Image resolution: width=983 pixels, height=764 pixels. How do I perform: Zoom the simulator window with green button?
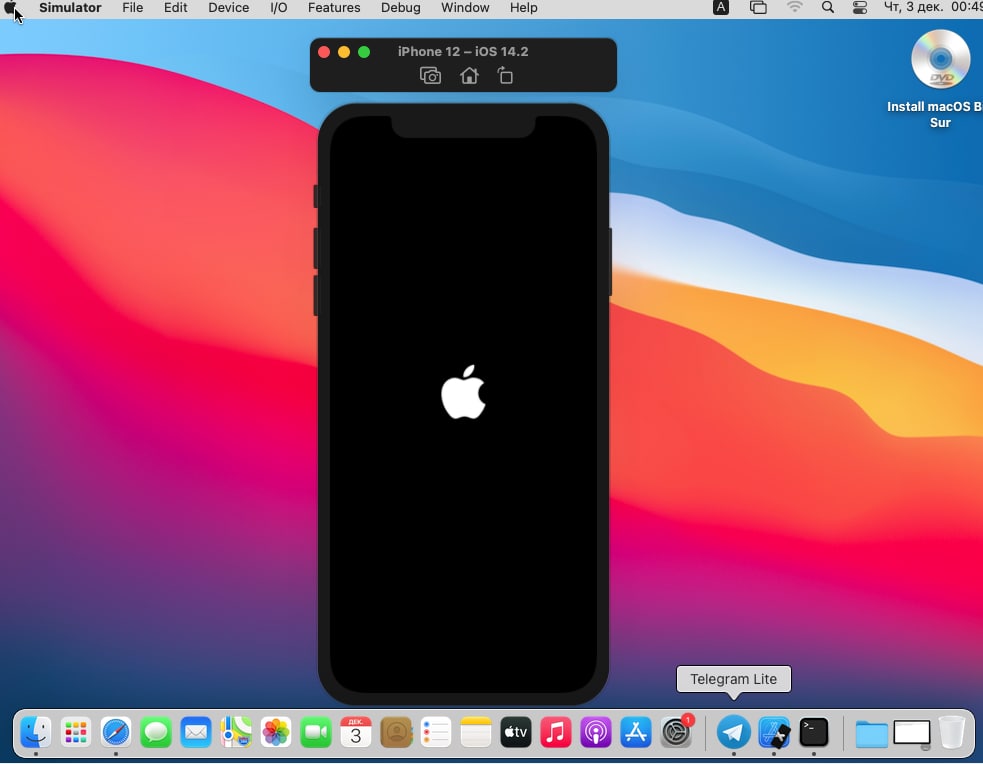click(364, 52)
